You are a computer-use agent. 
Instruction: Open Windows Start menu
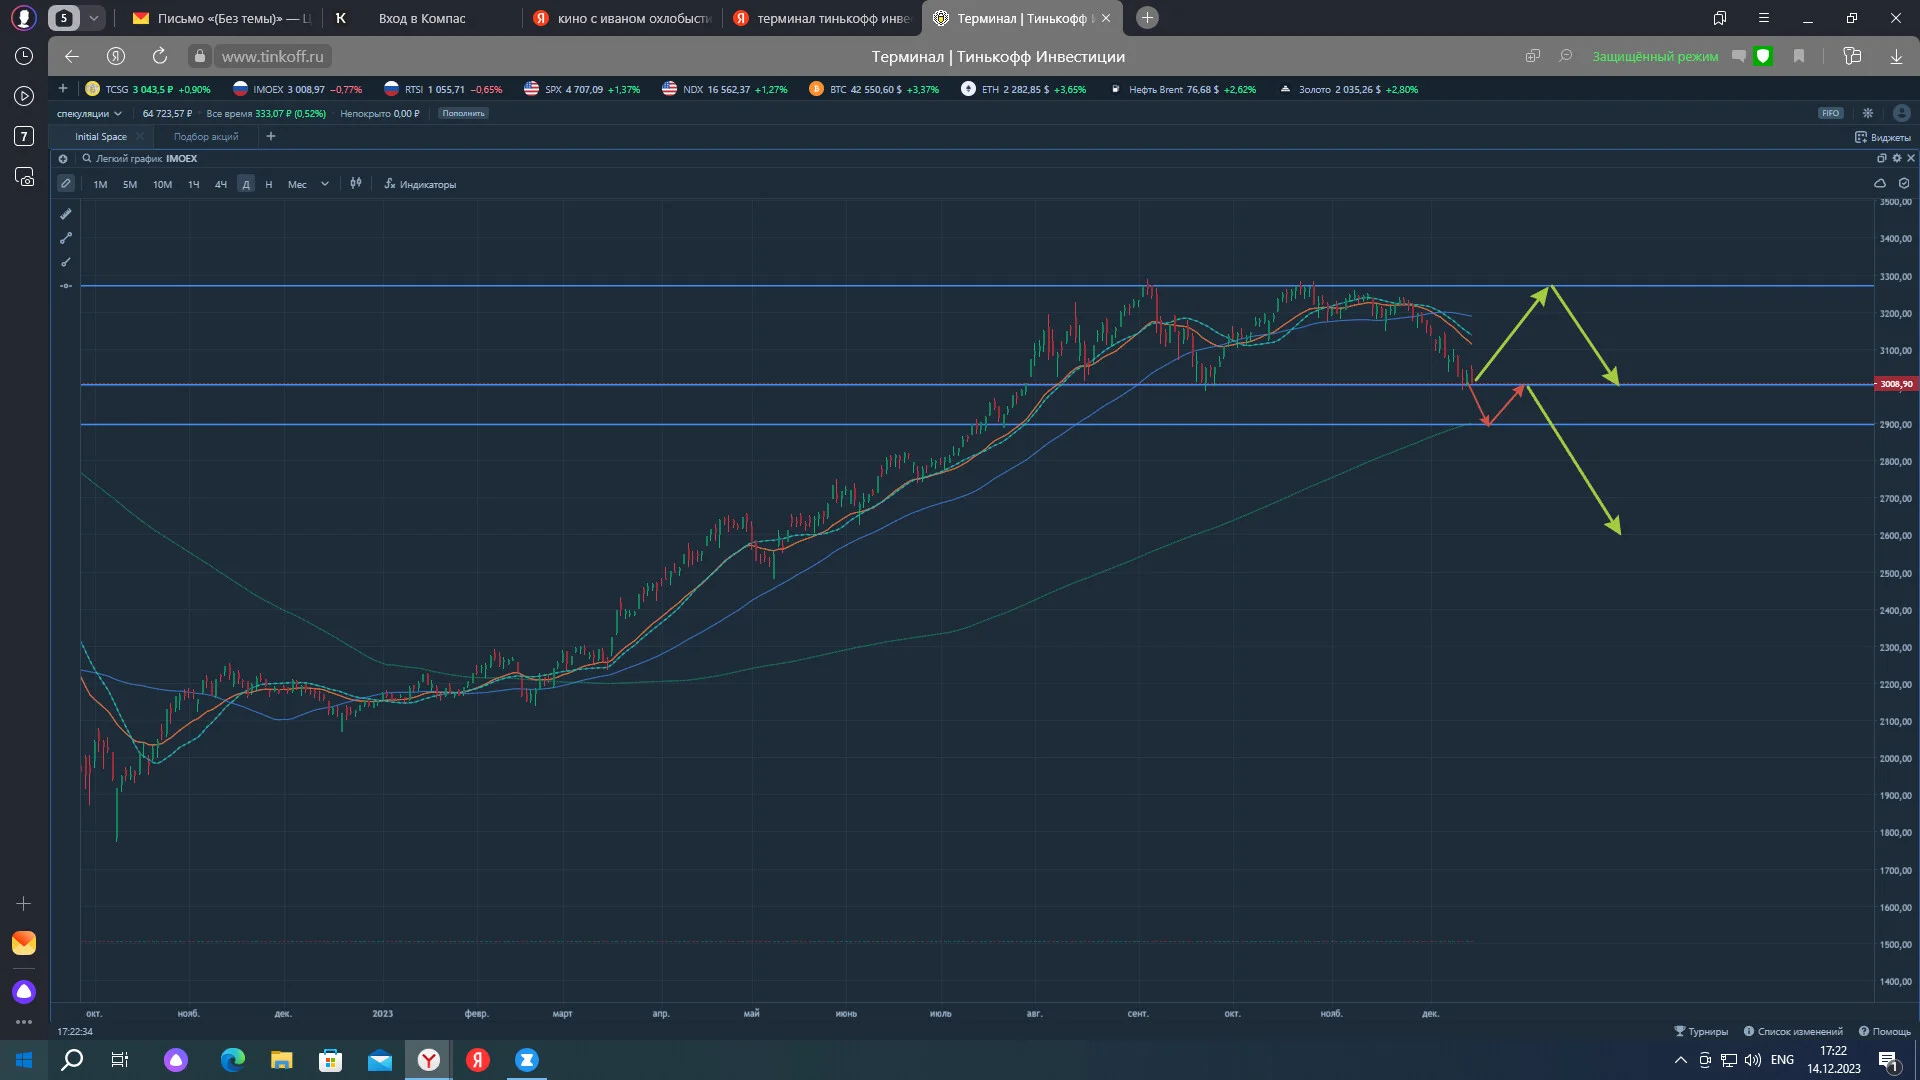click(x=24, y=1060)
